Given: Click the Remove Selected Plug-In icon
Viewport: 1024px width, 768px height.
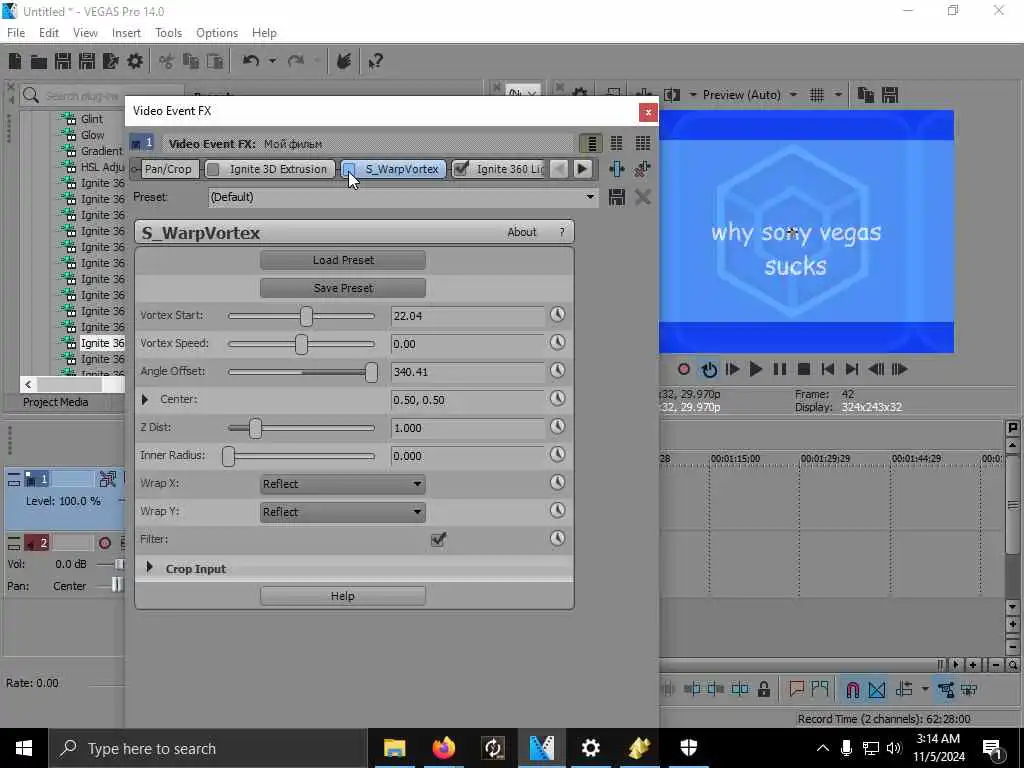Looking at the screenshot, I should 643,169.
